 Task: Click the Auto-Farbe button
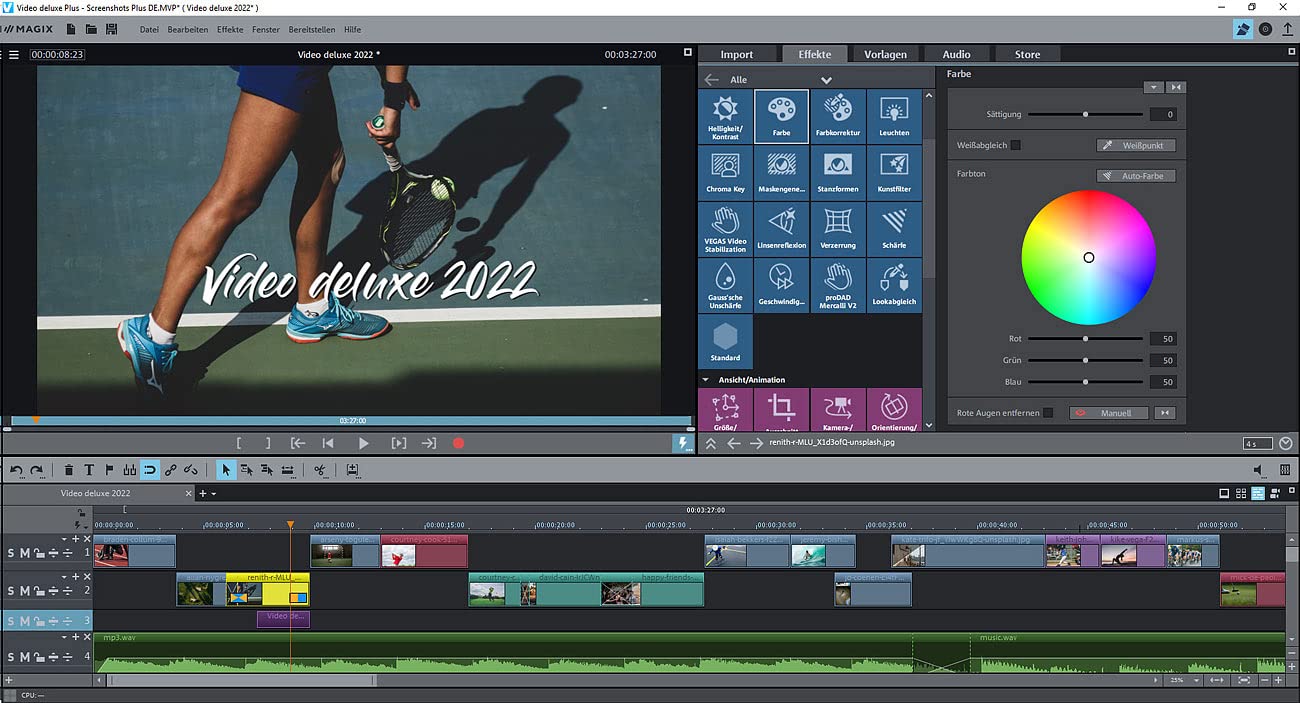tap(1135, 176)
